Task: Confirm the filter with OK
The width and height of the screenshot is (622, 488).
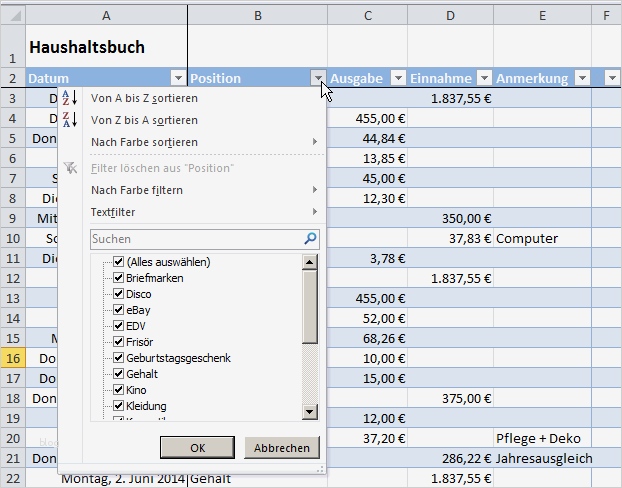Action: tap(197, 448)
